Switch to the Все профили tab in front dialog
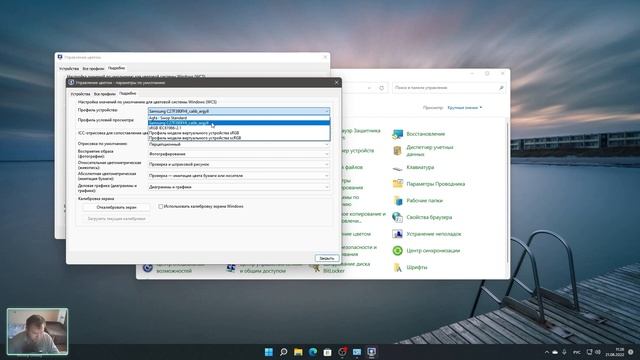Screen dimensions: 640x360 104,94
